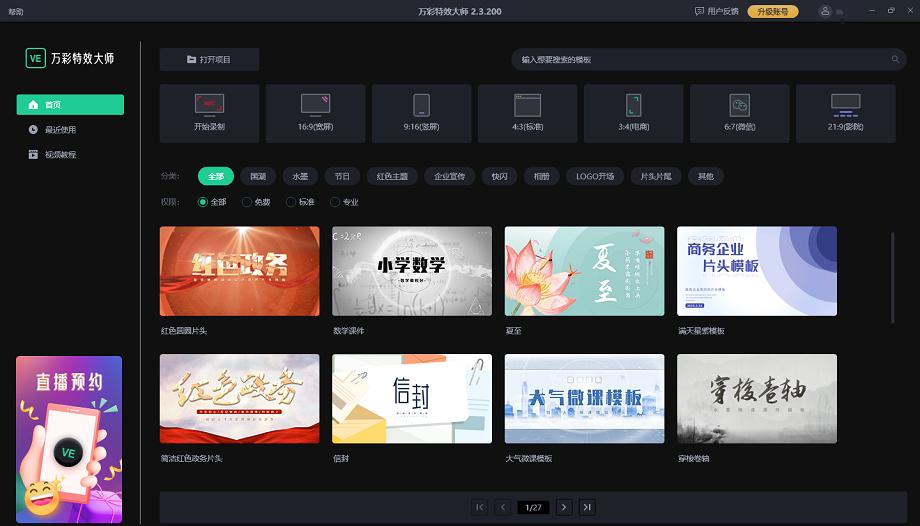Open the 帮助 help menu
This screenshot has height=526, width=920.
[x=16, y=11]
